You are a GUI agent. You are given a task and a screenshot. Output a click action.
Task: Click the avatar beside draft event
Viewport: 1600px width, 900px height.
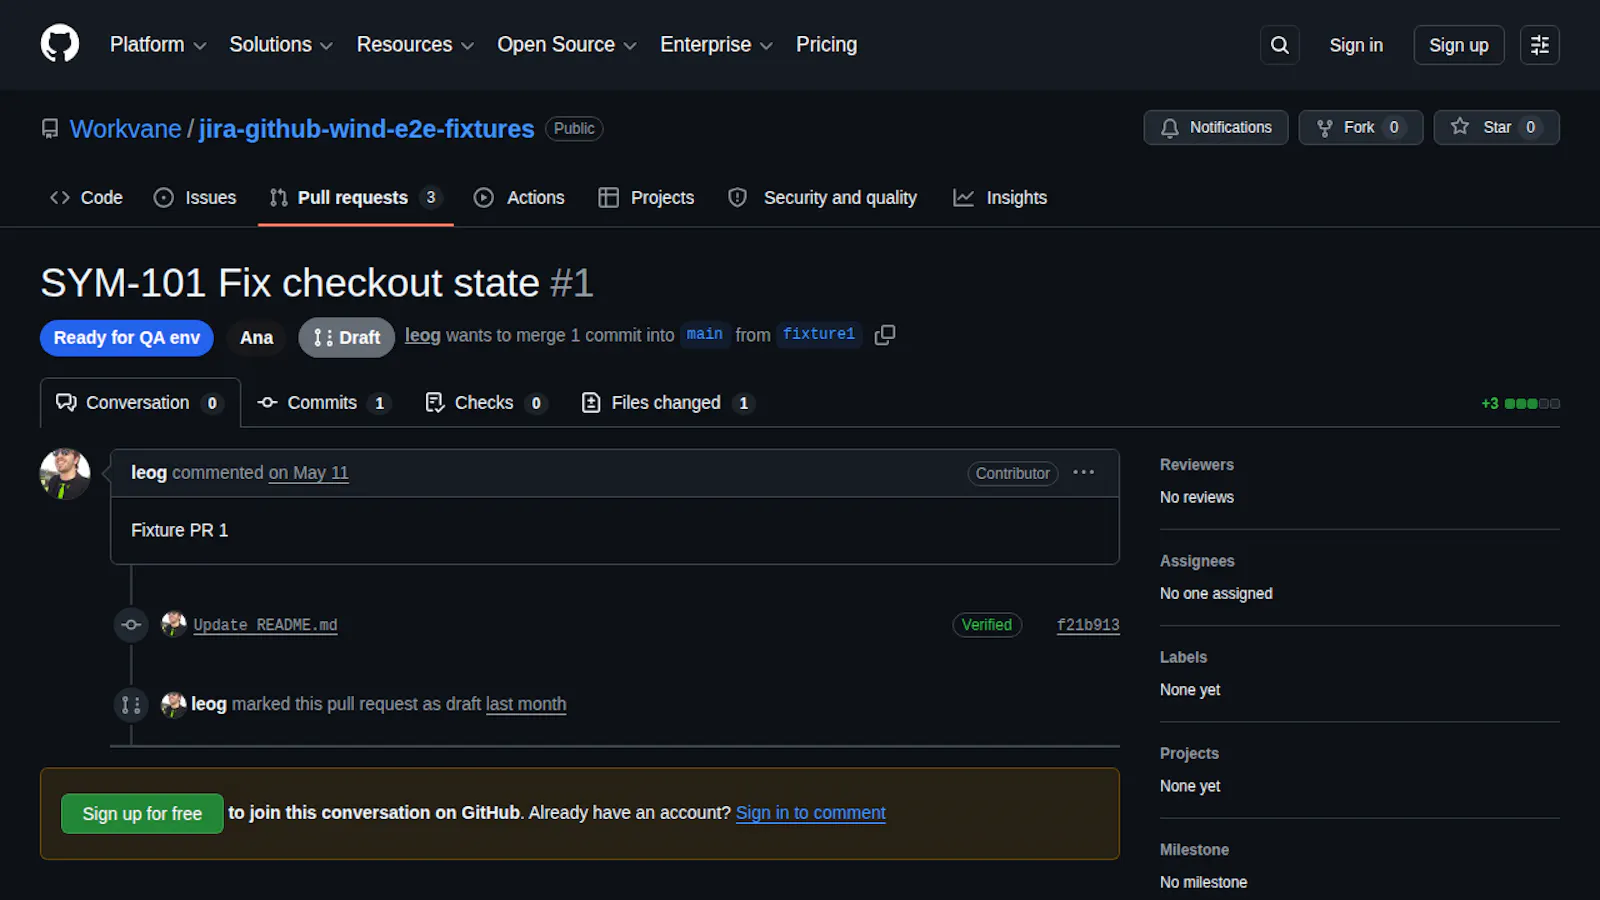(x=174, y=704)
